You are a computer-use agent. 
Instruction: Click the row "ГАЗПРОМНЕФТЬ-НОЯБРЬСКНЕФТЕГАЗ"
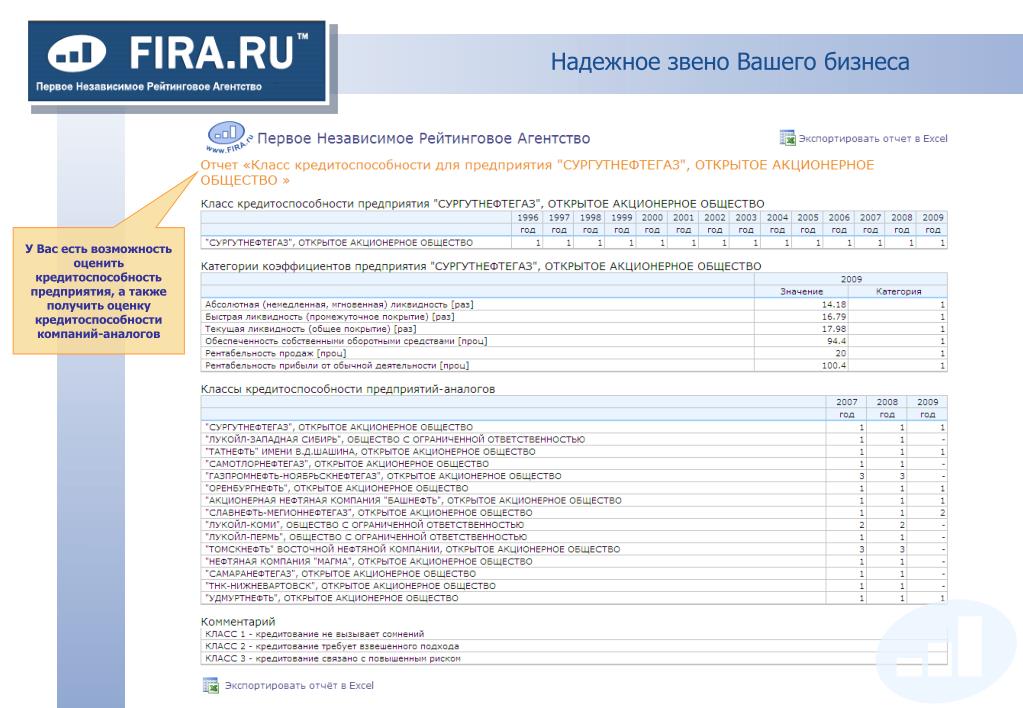click(574, 476)
